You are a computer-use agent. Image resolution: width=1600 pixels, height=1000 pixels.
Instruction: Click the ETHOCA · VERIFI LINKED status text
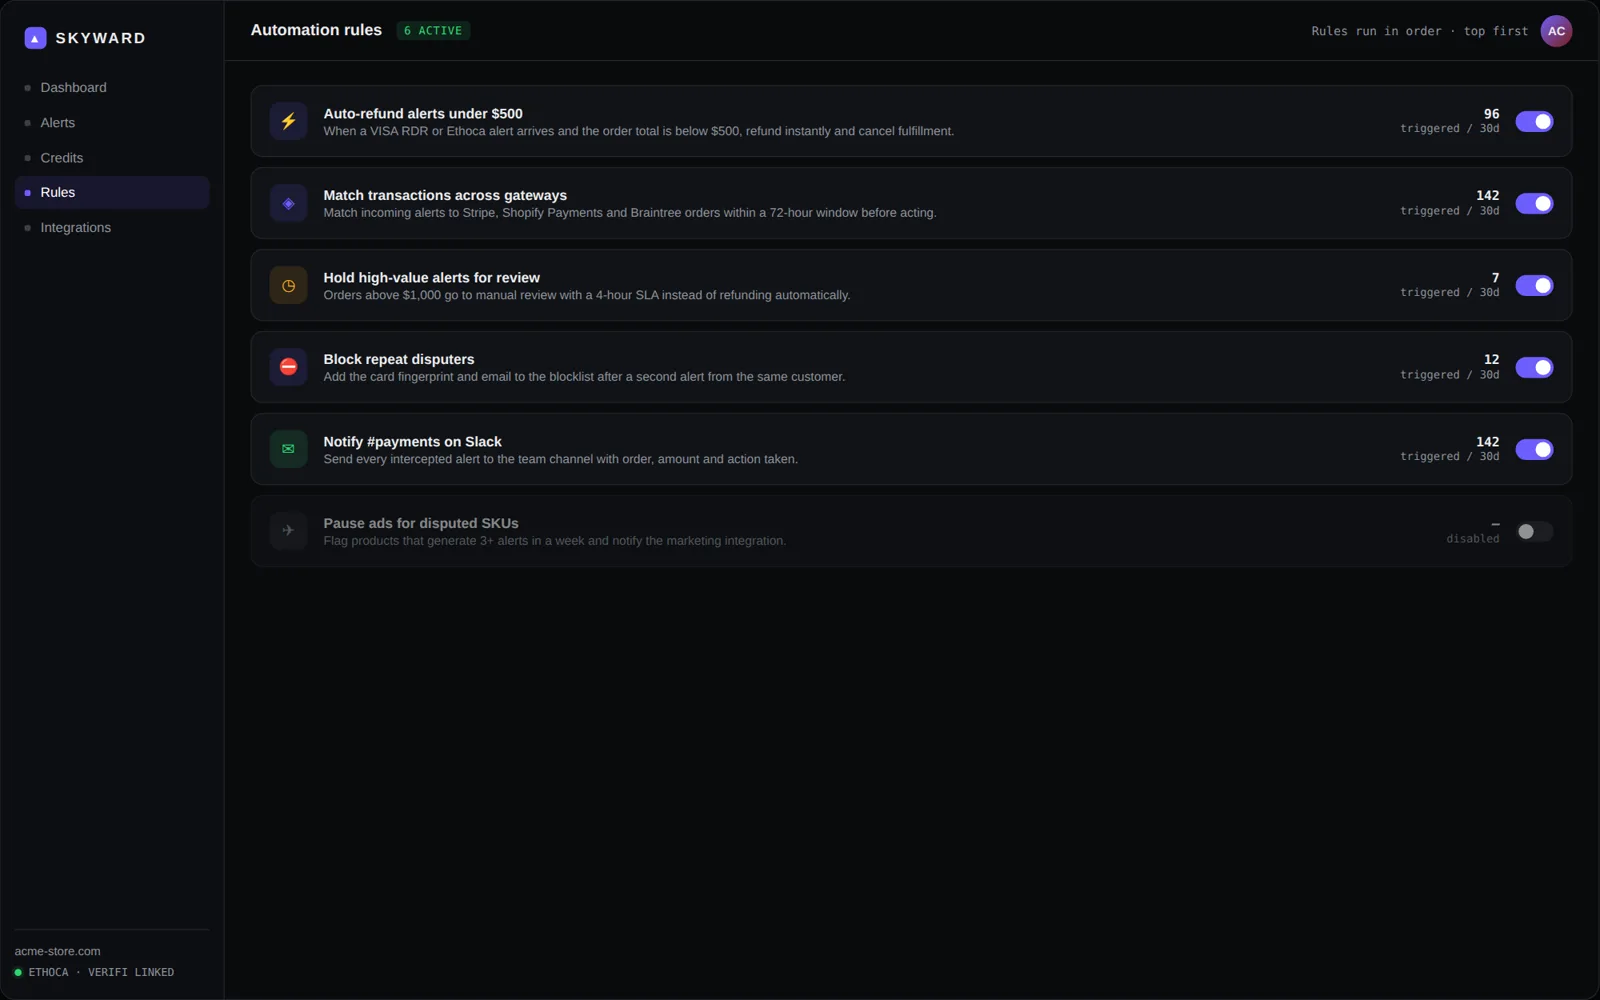[101, 972]
